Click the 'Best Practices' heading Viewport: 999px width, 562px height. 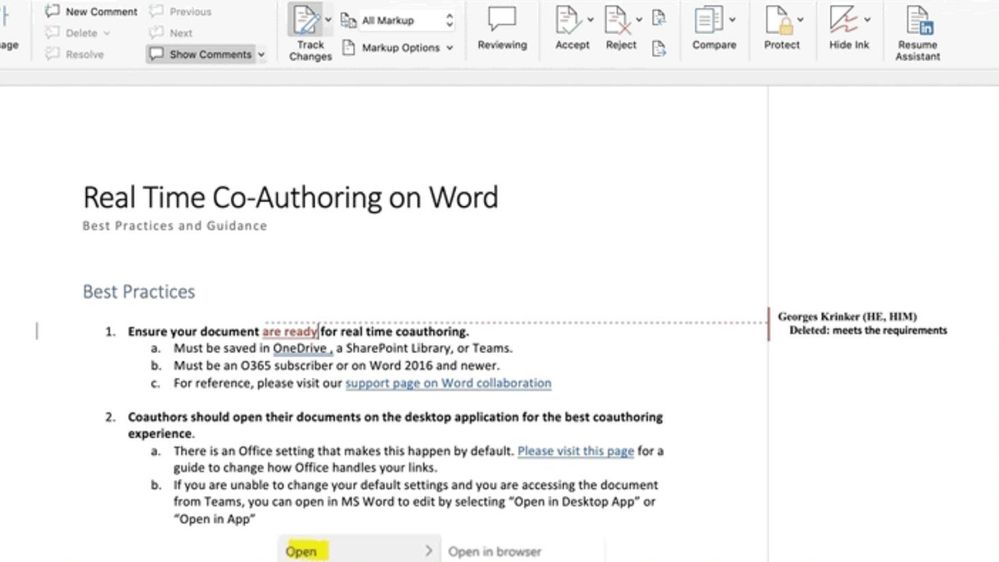coord(139,292)
